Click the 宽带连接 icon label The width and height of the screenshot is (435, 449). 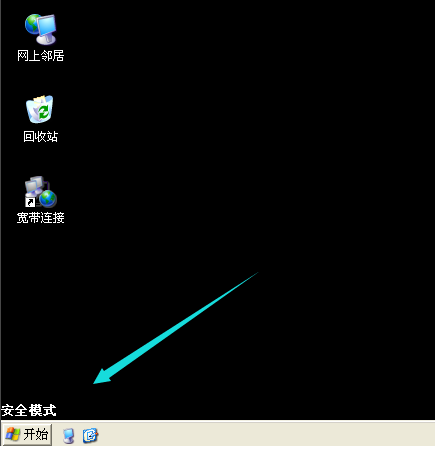pos(40,218)
